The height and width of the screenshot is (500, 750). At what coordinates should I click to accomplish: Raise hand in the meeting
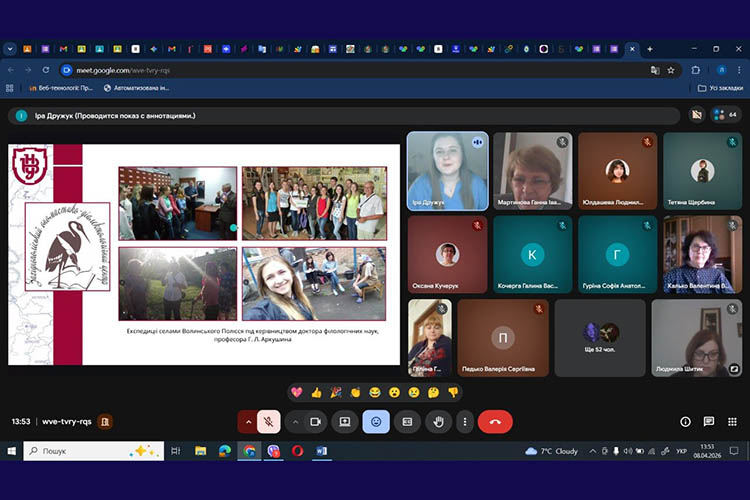pos(437,422)
